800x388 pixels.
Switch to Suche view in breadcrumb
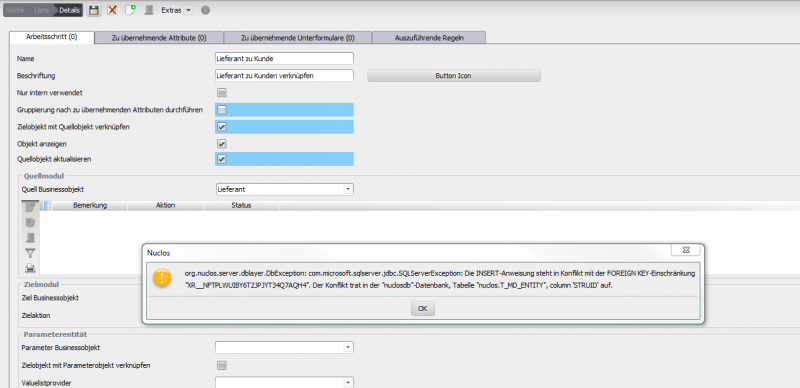click(x=15, y=10)
